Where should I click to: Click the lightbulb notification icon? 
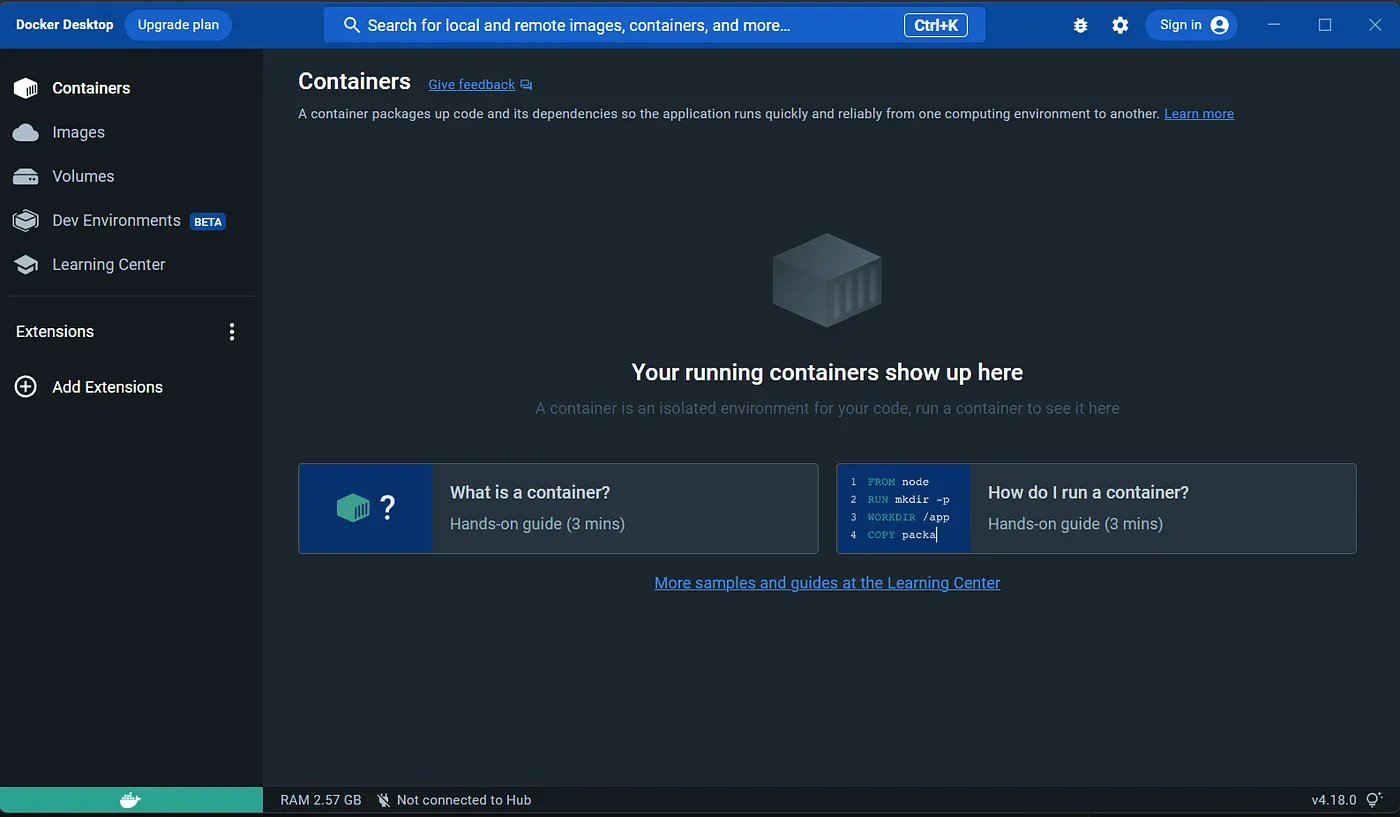(1374, 799)
